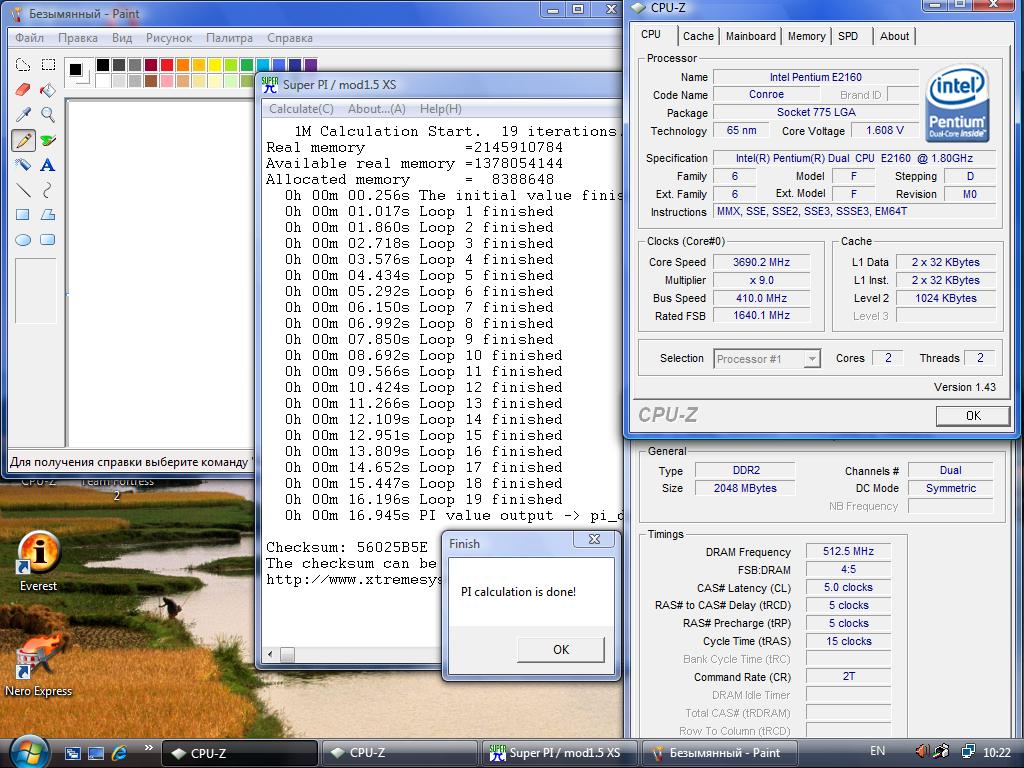Select the Polygon shape tool
1024x768 pixels.
(48, 215)
